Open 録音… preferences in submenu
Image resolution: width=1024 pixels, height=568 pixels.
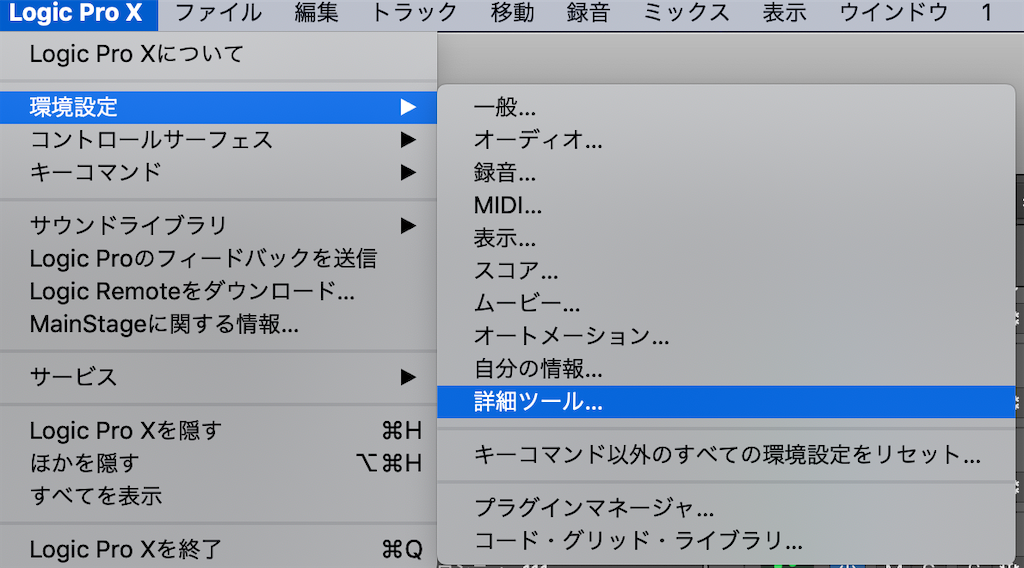726,173
